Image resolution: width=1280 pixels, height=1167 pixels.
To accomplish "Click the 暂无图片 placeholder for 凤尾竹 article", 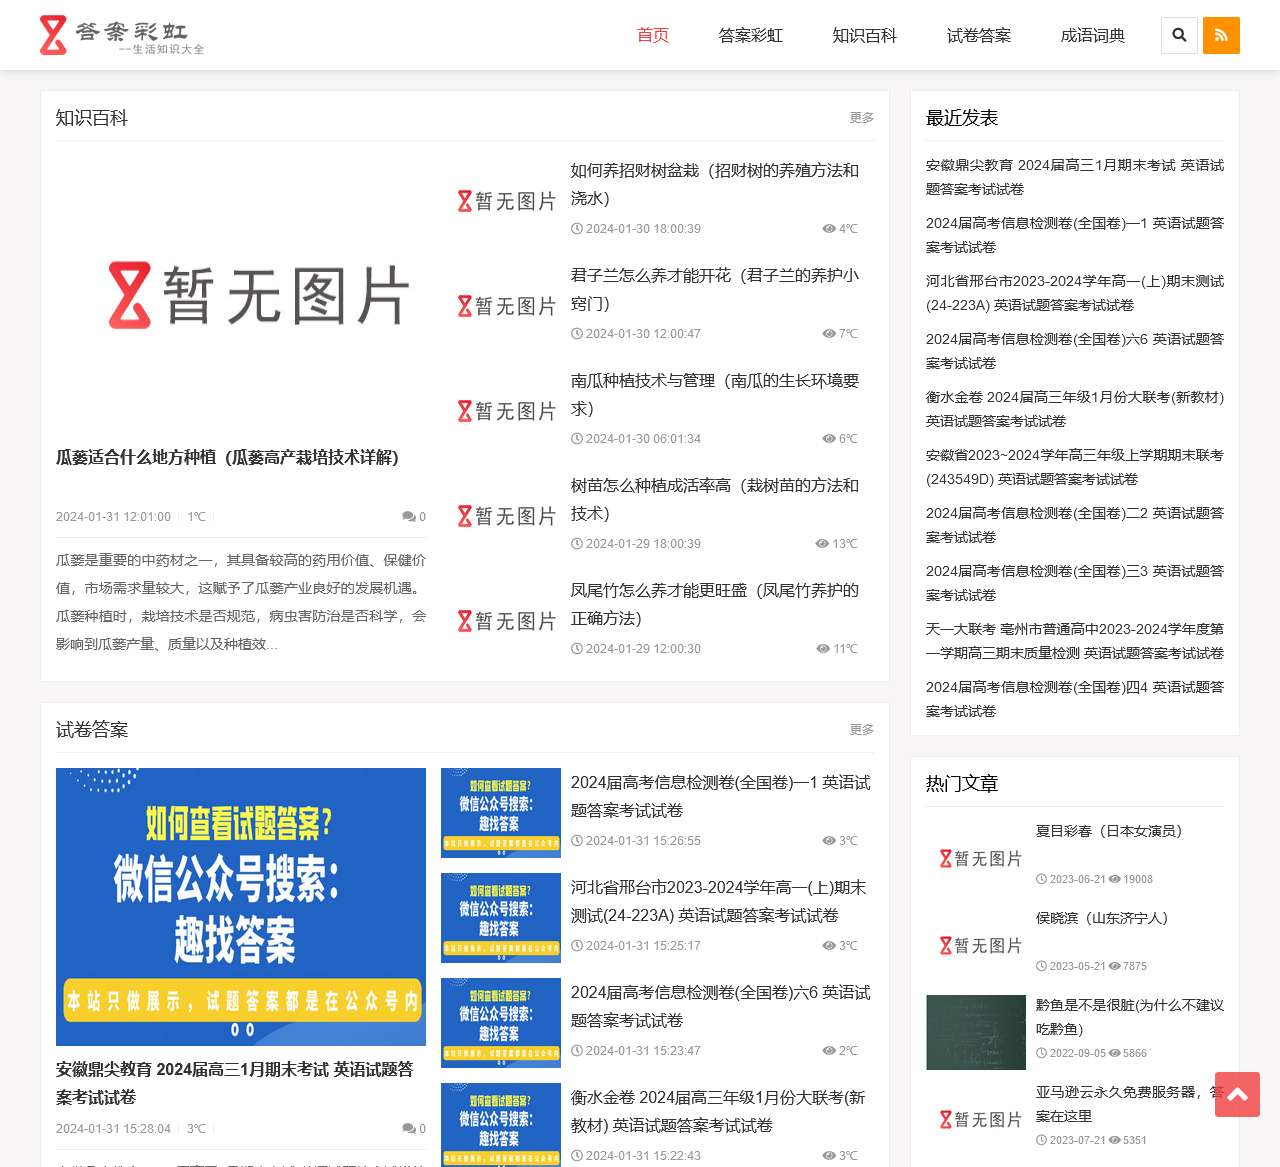I will [x=505, y=621].
